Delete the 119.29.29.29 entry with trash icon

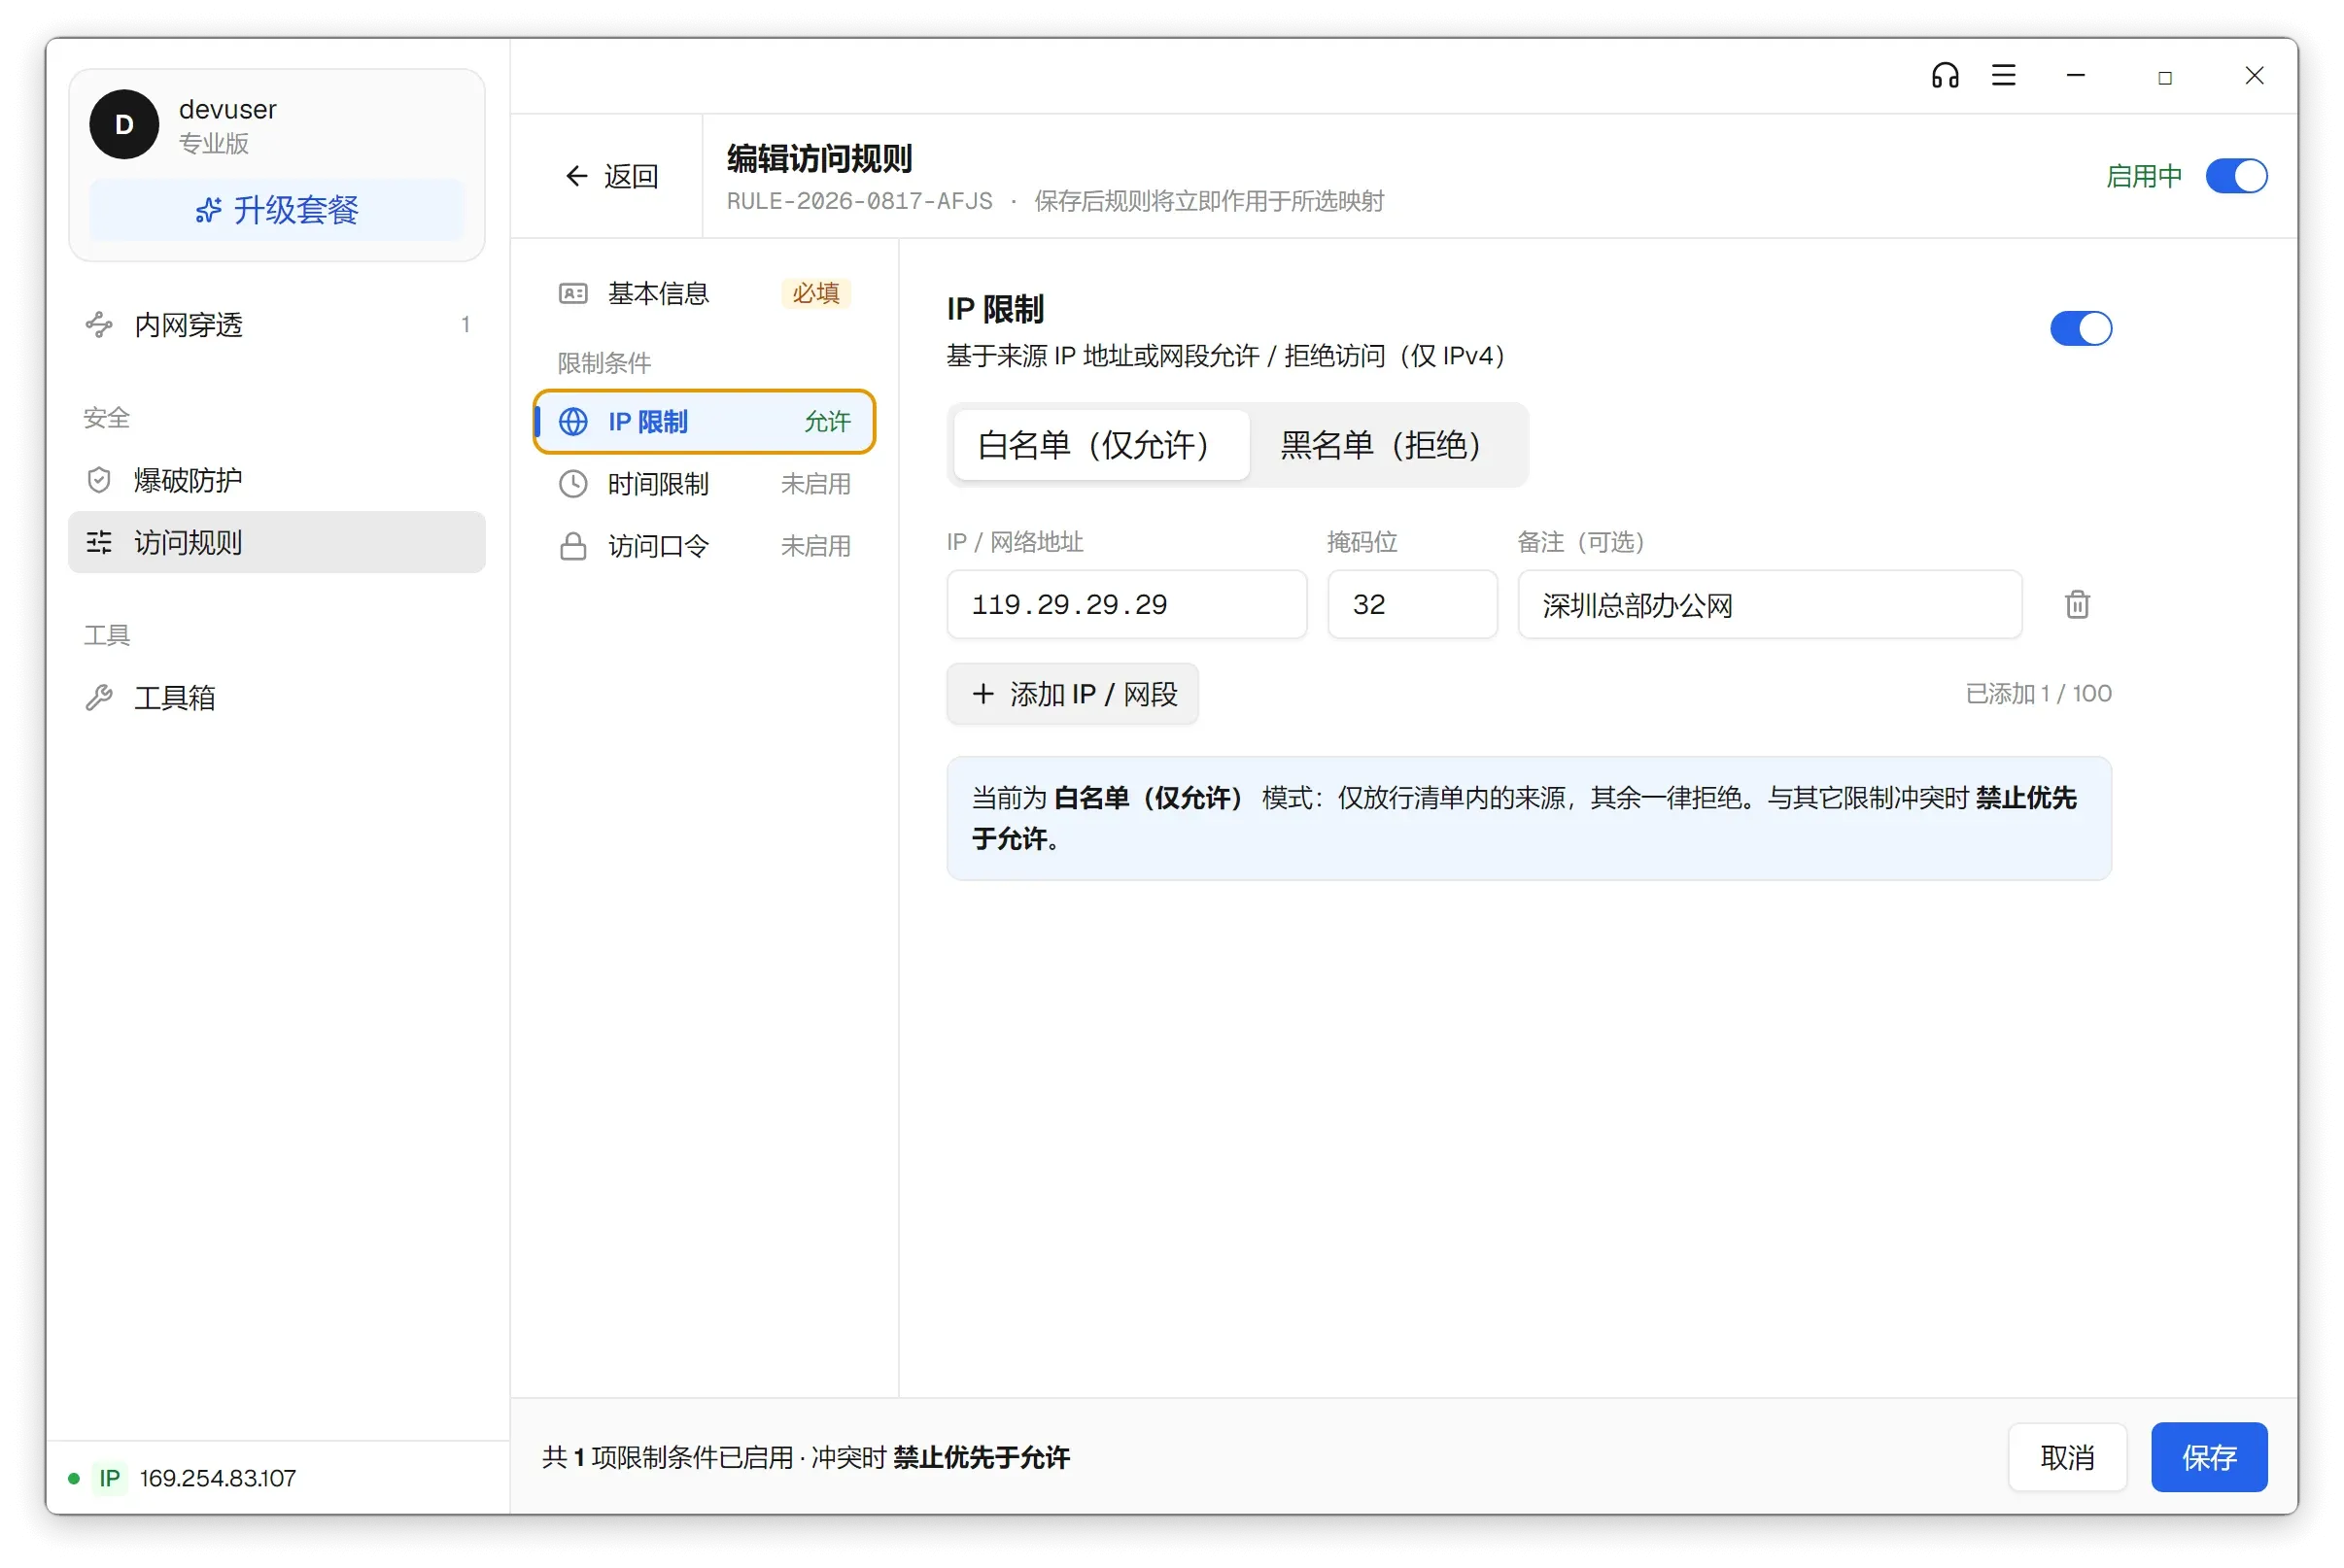tap(2077, 604)
